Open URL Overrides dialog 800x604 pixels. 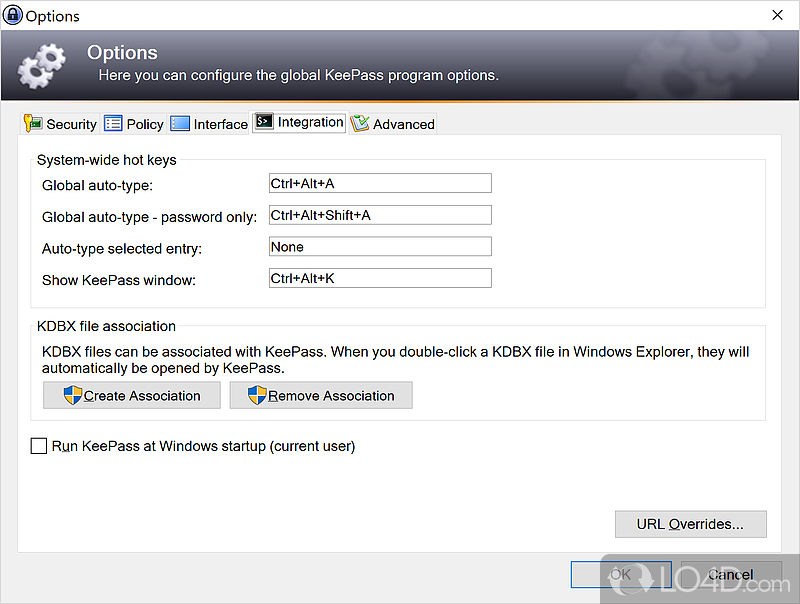(x=691, y=524)
